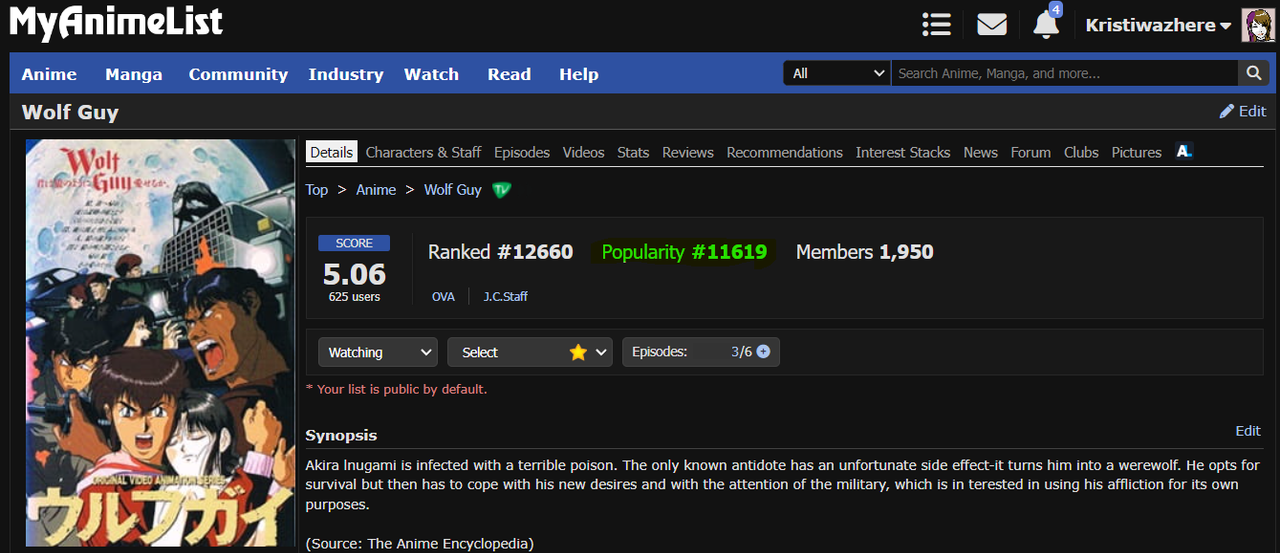Switch to the Clubs tab
Image resolution: width=1280 pixels, height=553 pixels.
1081,152
